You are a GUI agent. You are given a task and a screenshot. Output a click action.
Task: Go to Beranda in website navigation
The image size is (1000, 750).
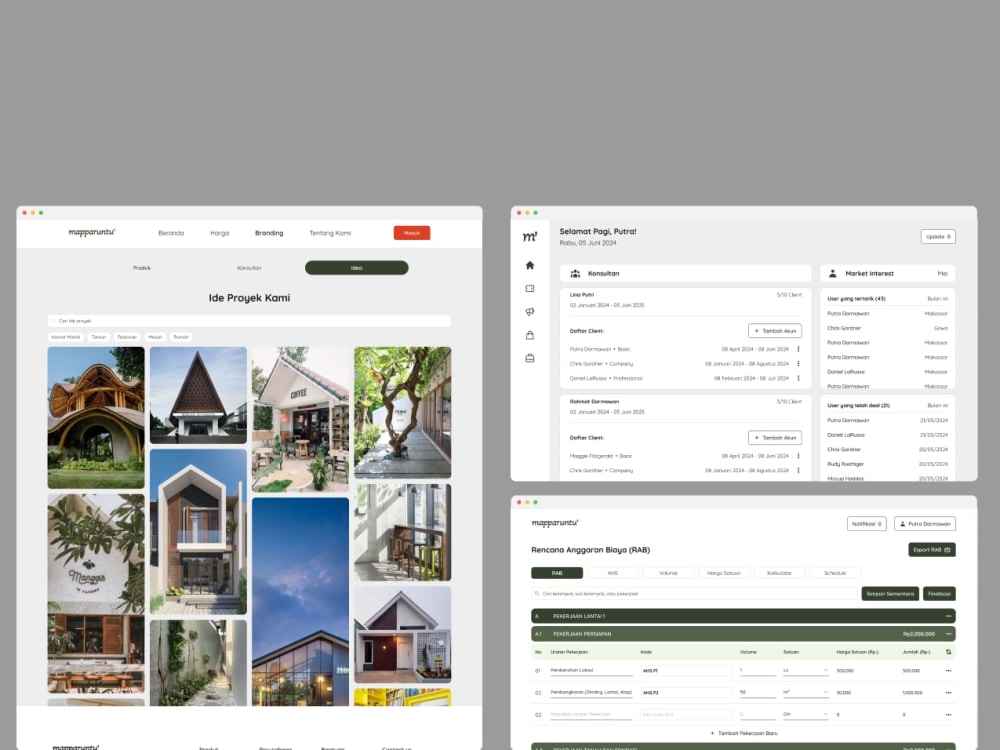(x=171, y=233)
